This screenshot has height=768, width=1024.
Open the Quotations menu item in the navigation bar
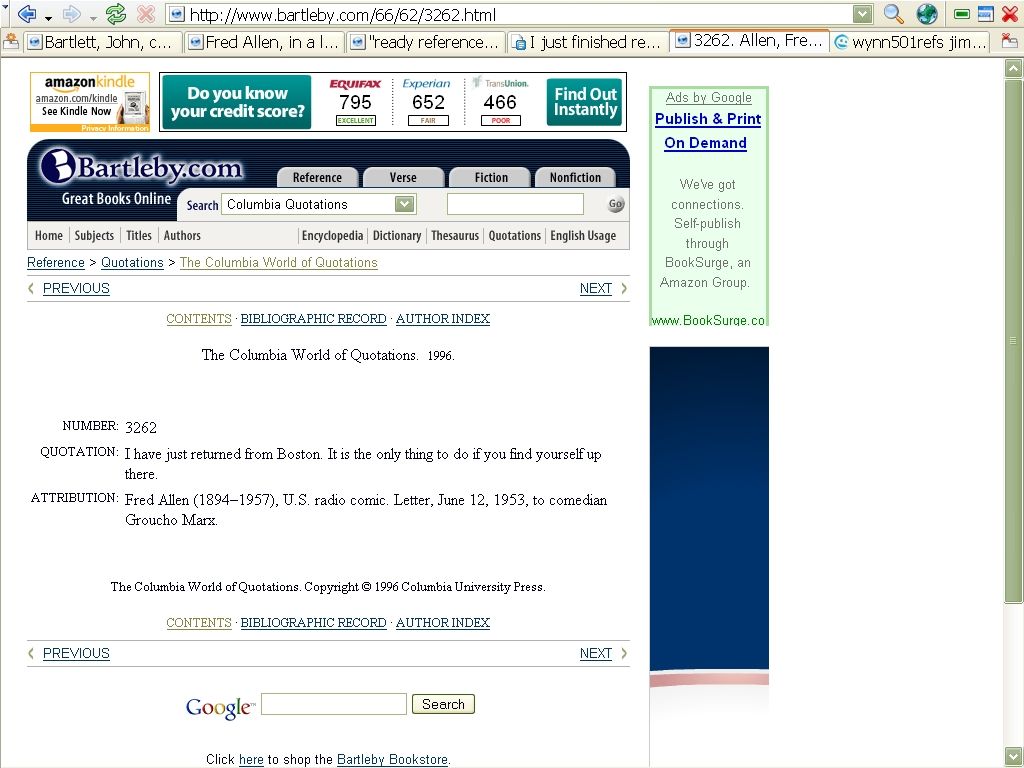click(514, 235)
